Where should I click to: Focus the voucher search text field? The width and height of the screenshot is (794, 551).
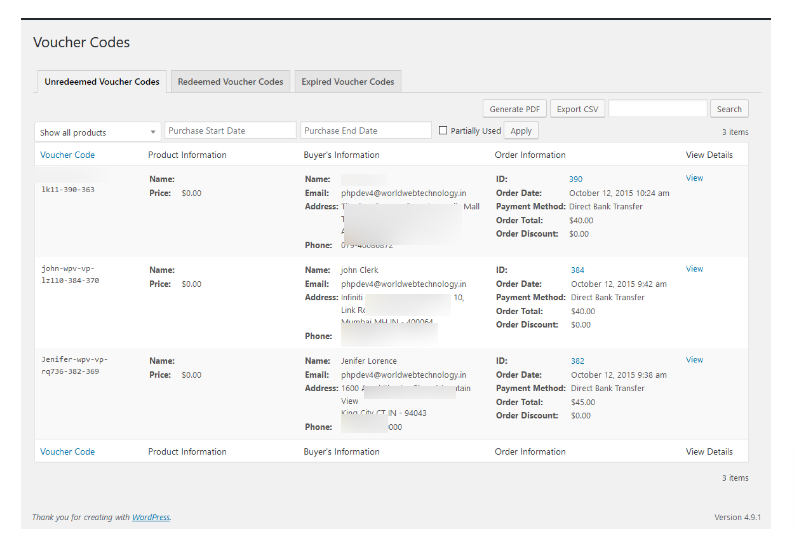(657, 109)
